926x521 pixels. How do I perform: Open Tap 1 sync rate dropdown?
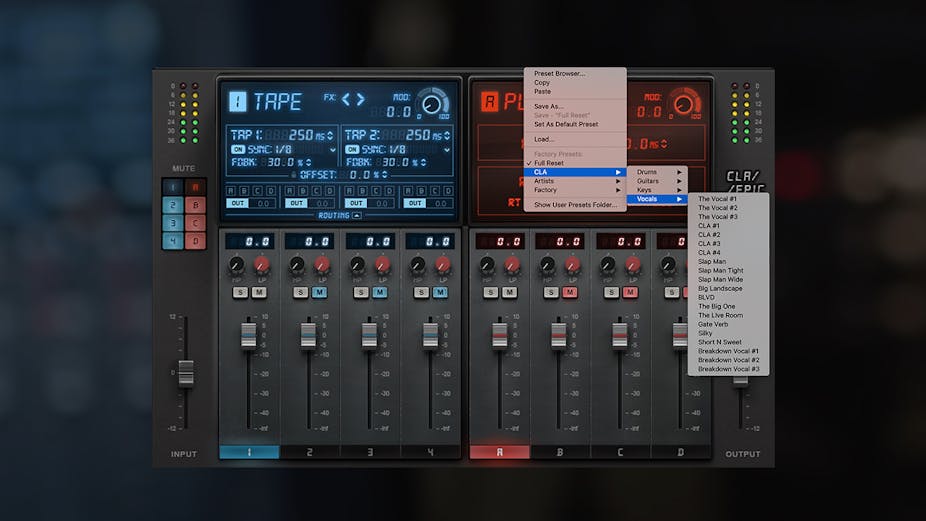334,149
